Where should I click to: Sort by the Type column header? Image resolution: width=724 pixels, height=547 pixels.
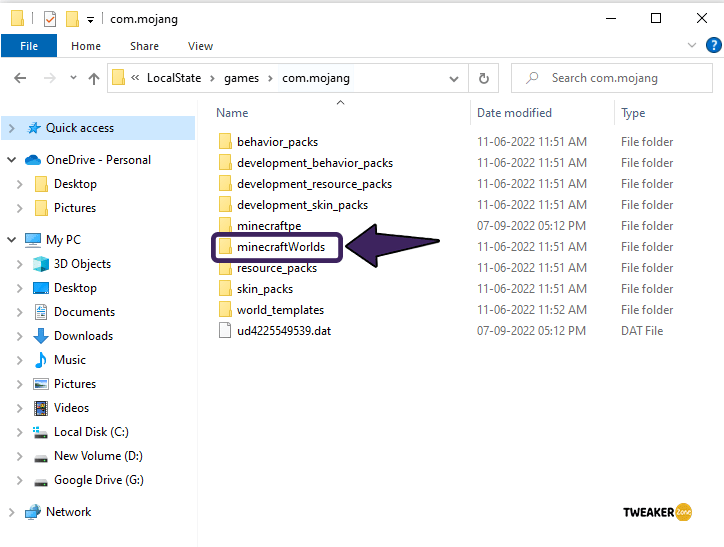pyautogui.click(x=633, y=113)
